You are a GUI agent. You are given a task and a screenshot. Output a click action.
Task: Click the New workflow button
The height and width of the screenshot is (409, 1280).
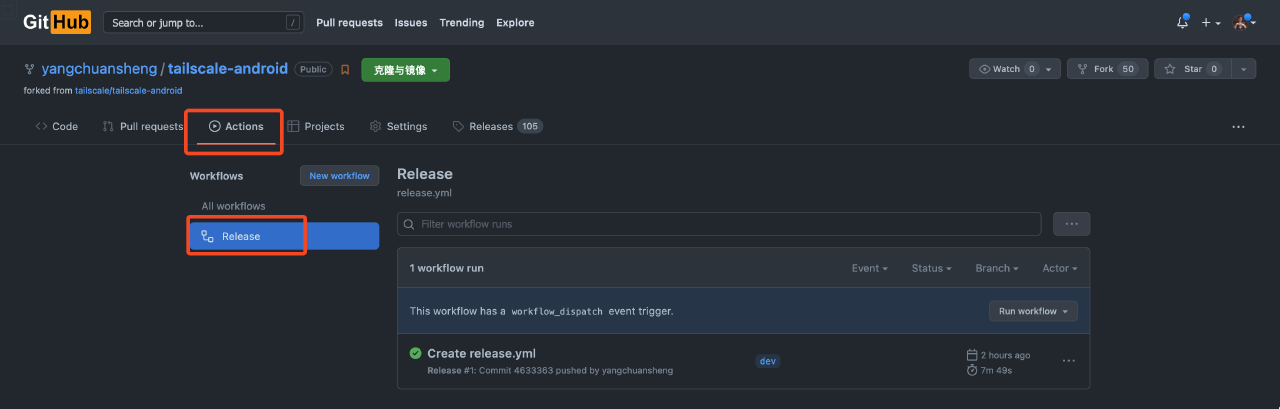(x=339, y=176)
